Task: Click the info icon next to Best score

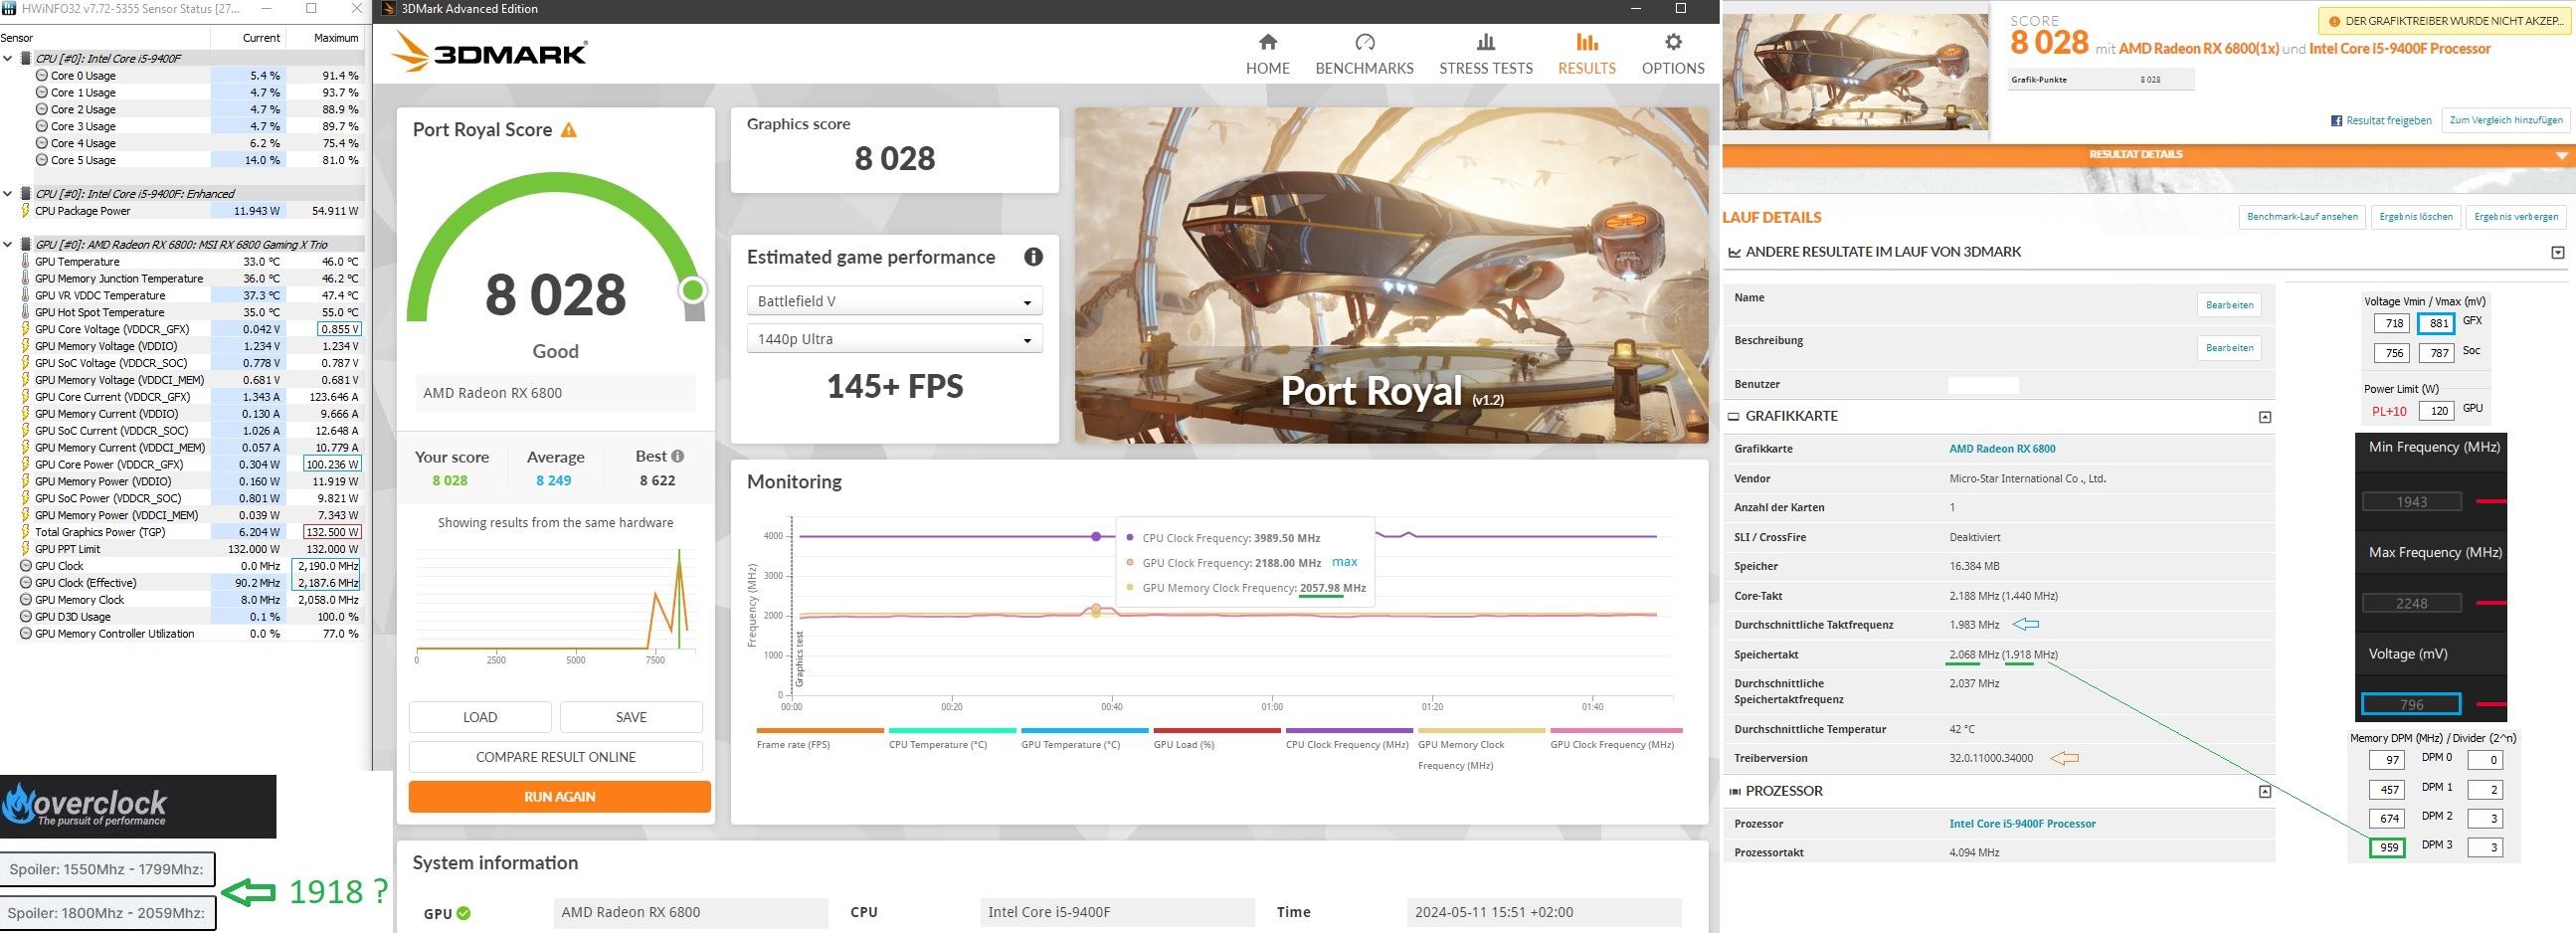Action: [678, 456]
